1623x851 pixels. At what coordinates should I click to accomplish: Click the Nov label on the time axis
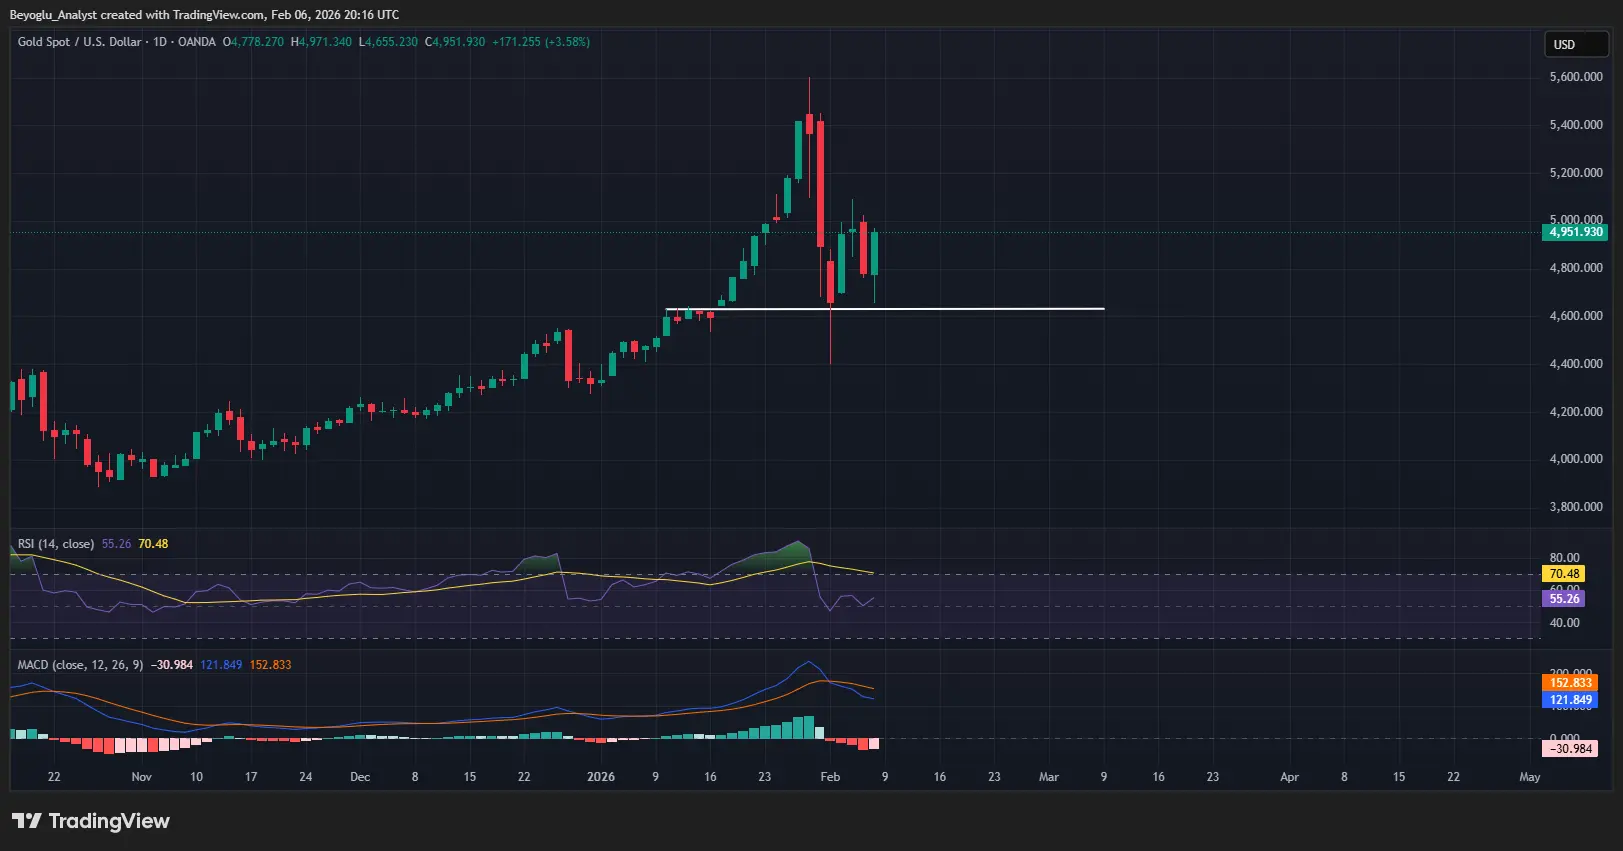click(142, 777)
